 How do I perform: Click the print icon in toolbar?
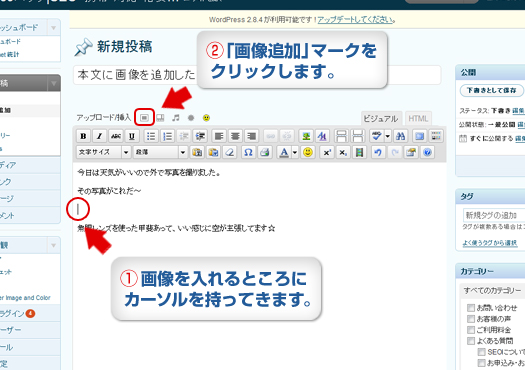coord(265,152)
